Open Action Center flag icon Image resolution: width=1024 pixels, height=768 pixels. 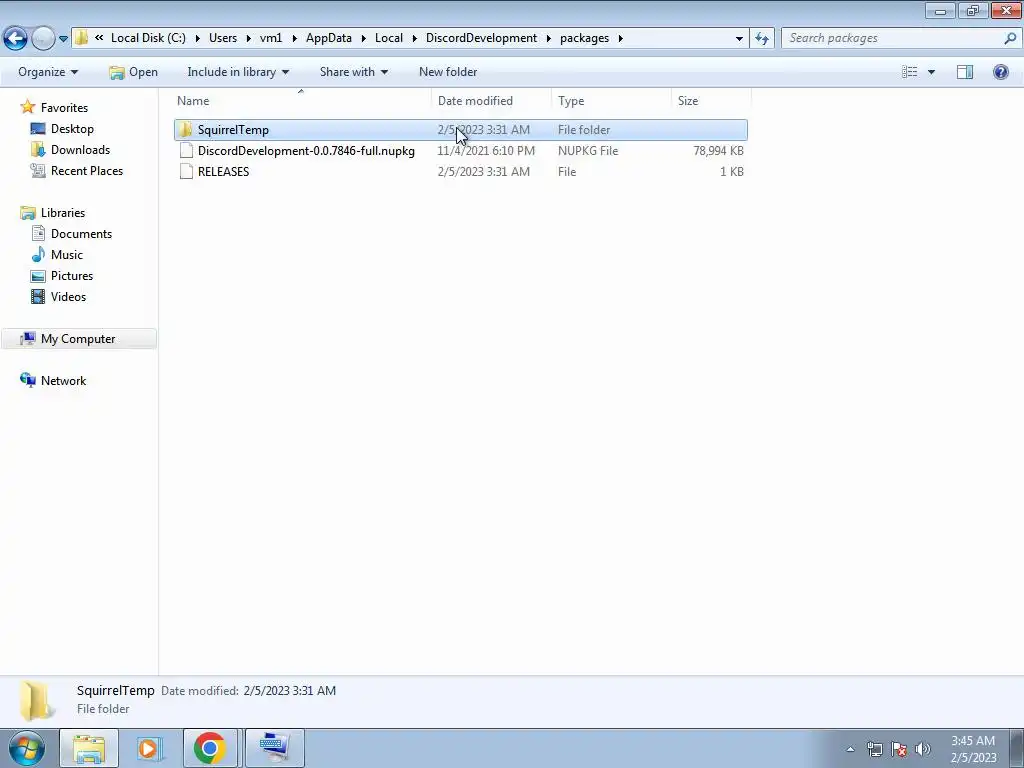pos(899,749)
